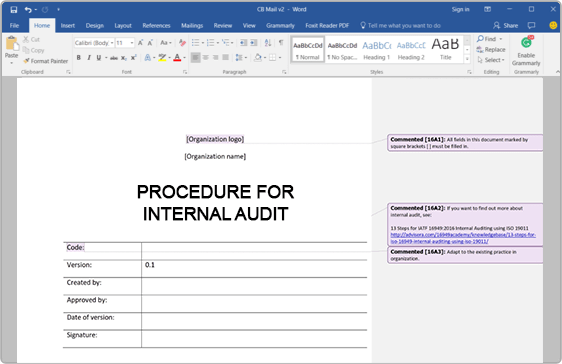Toggle bold formatting

(78, 58)
